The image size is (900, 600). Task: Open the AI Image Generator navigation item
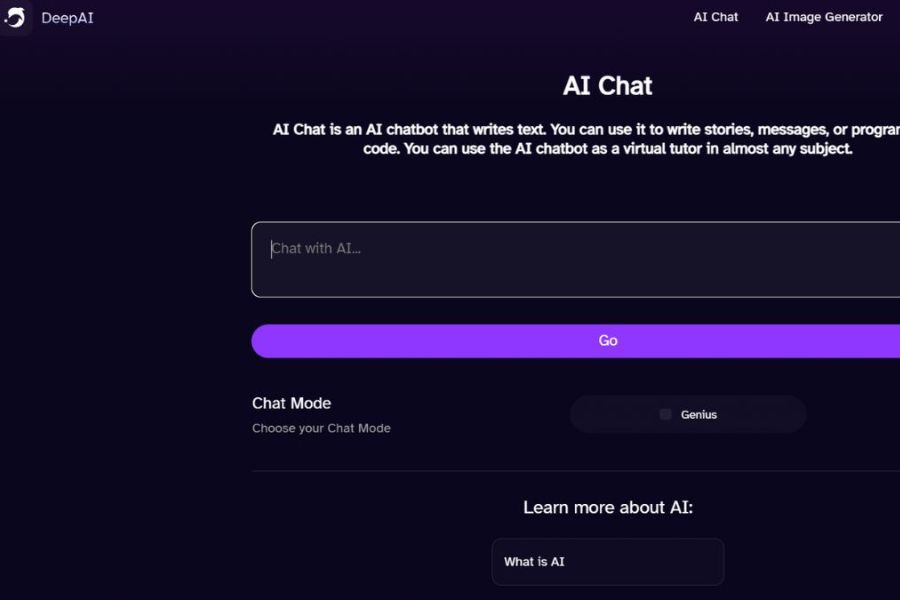pos(824,17)
